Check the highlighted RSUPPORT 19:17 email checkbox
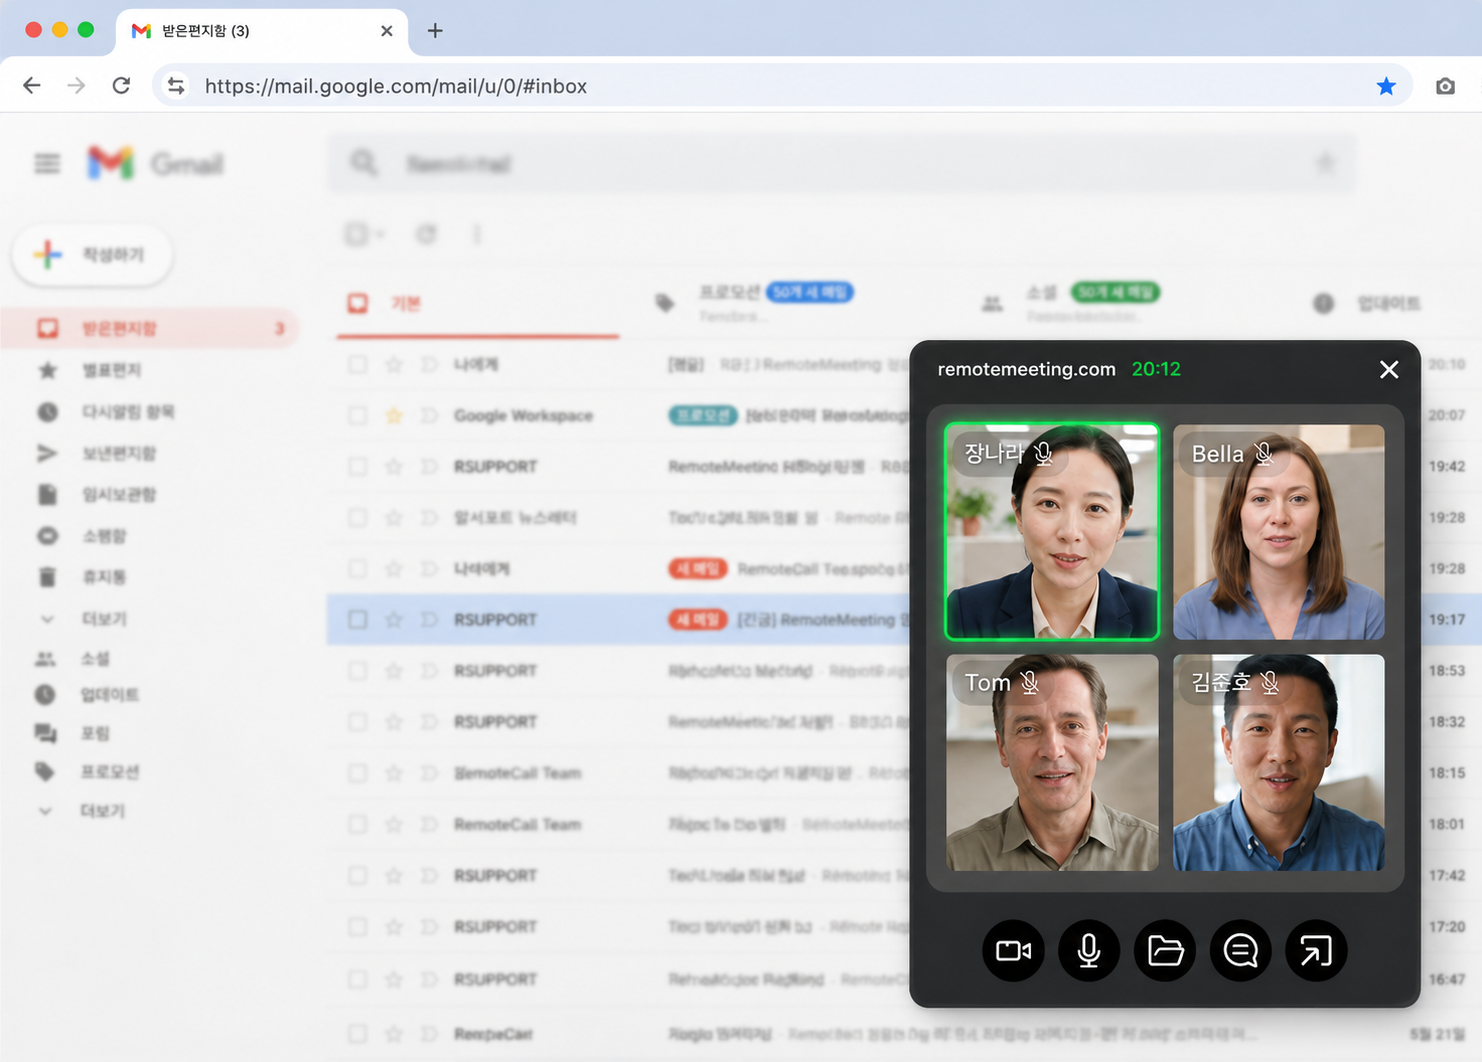The width and height of the screenshot is (1482, 1062). (357, 620)
